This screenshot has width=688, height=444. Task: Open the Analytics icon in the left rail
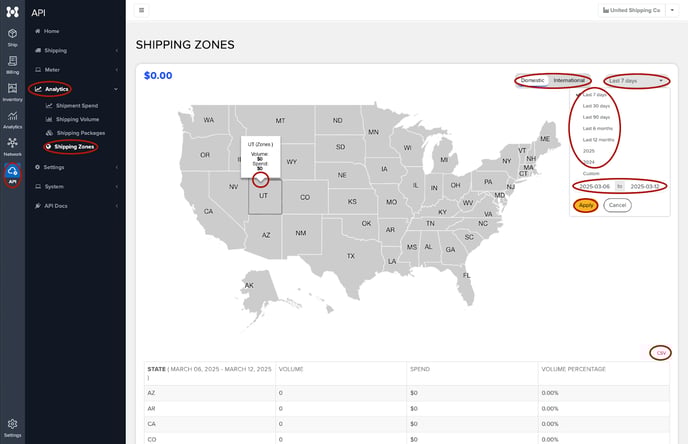pyautogui.click(x=12, y=119)
